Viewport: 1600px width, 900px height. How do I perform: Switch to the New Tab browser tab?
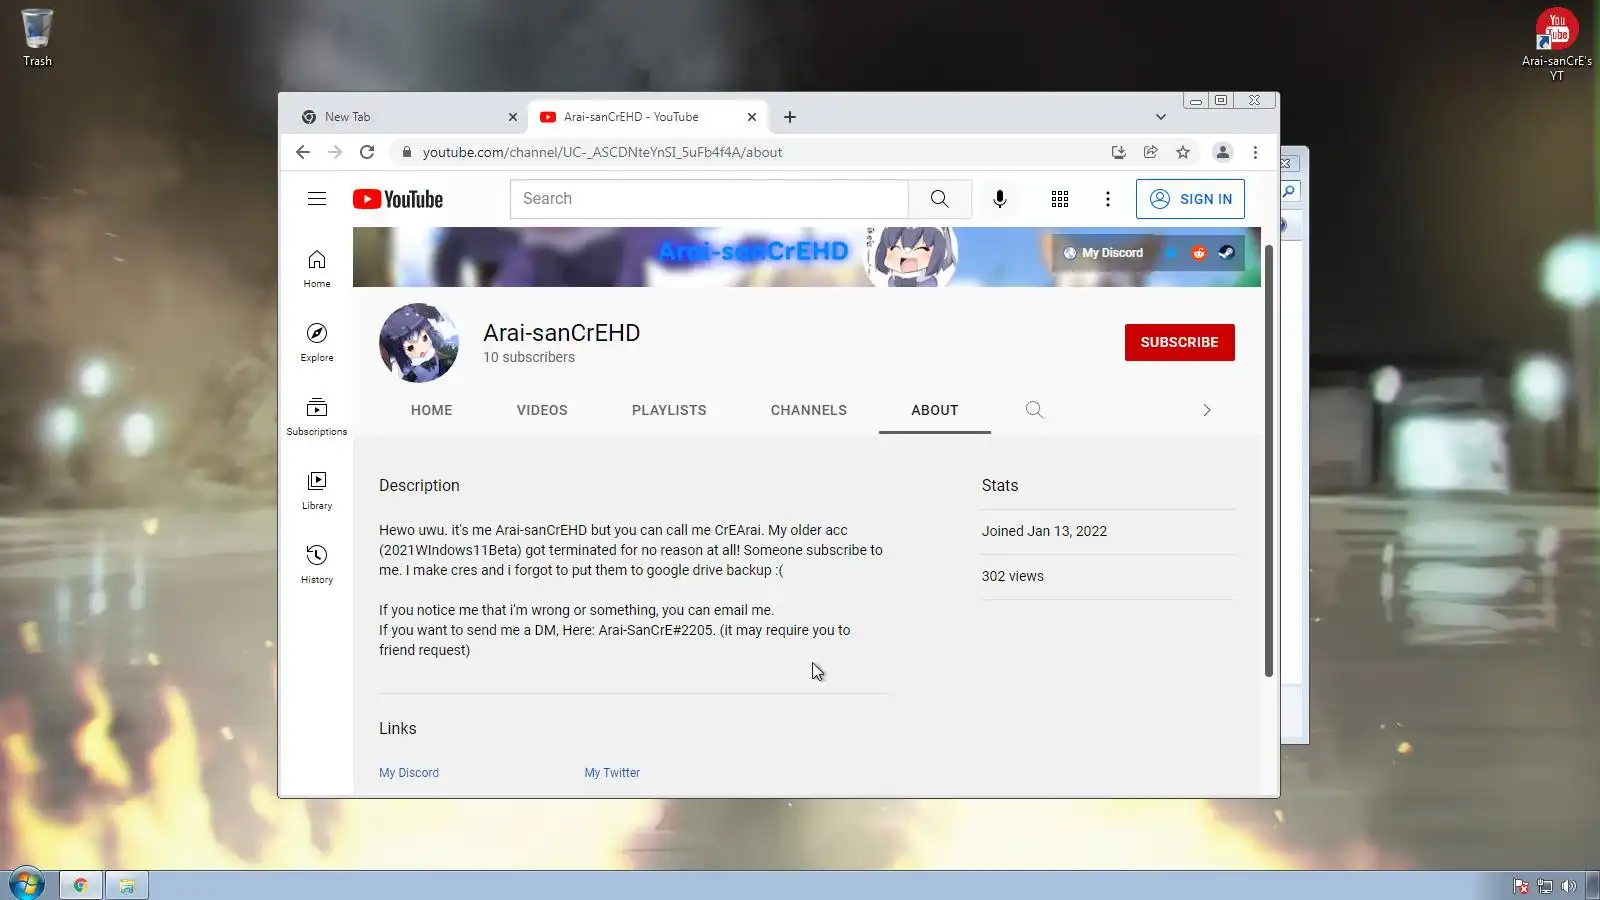click(408, 117)
